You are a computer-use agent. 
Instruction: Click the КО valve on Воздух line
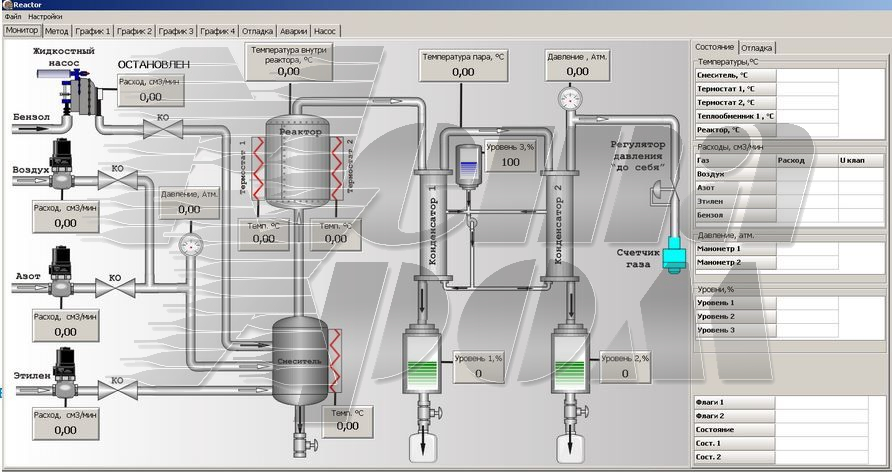coord(112,181)
